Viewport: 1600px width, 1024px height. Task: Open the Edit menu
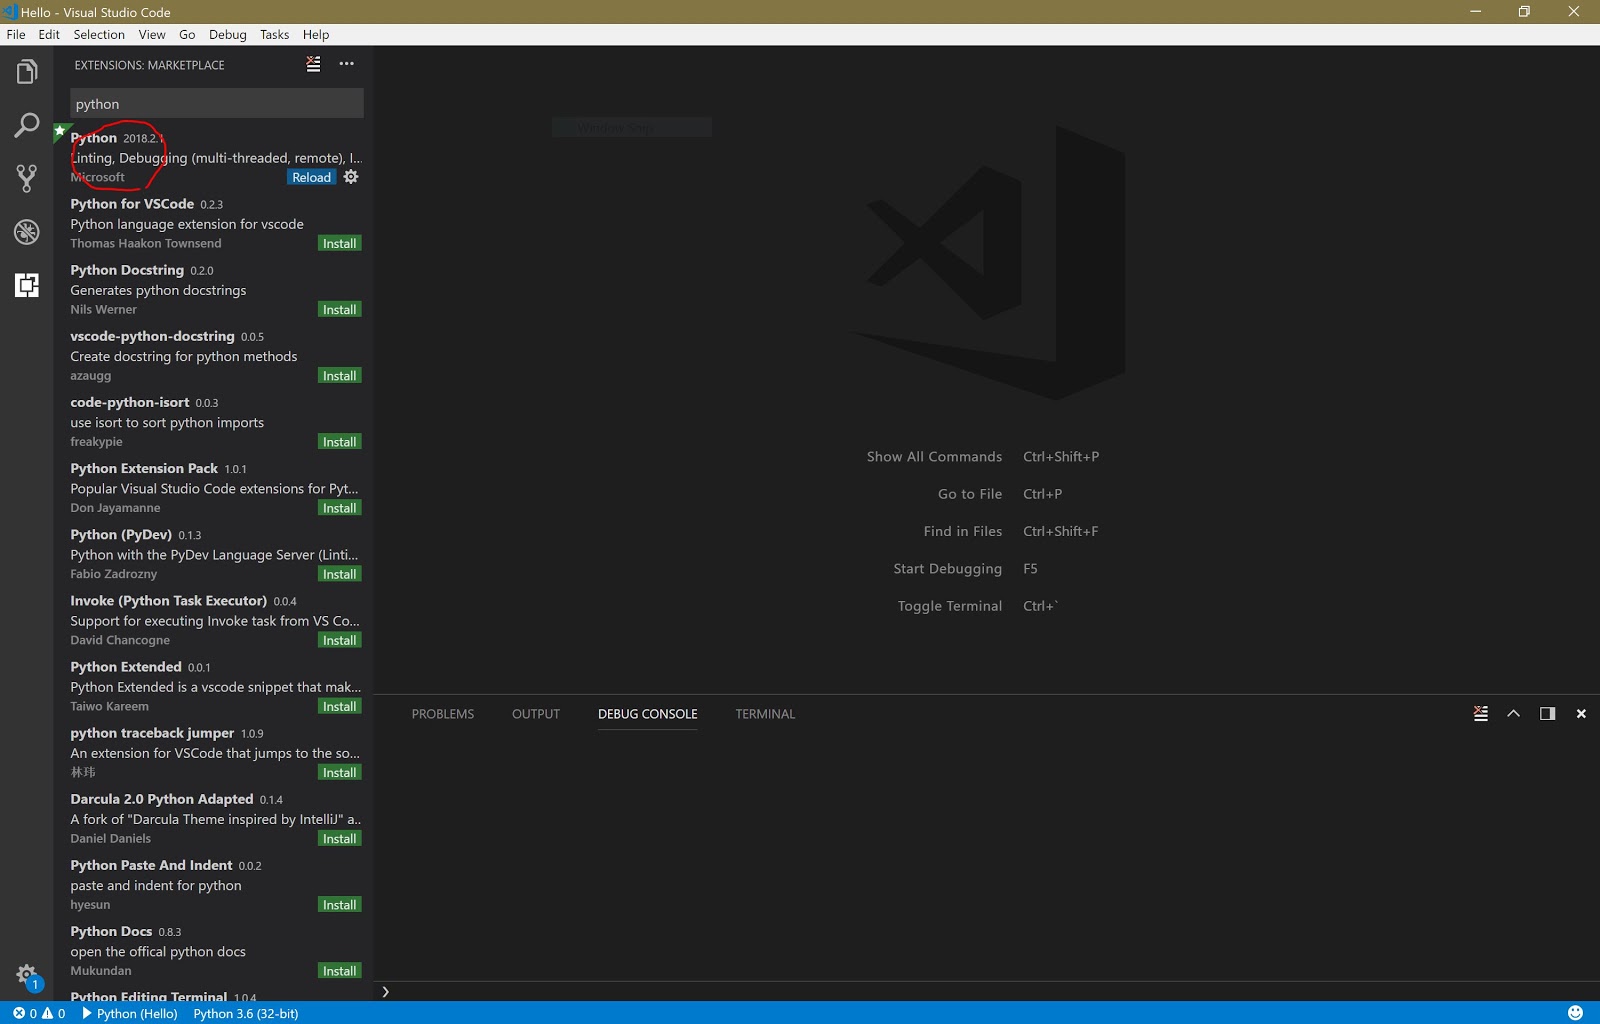pyautogui.click(x=49, y=34)
